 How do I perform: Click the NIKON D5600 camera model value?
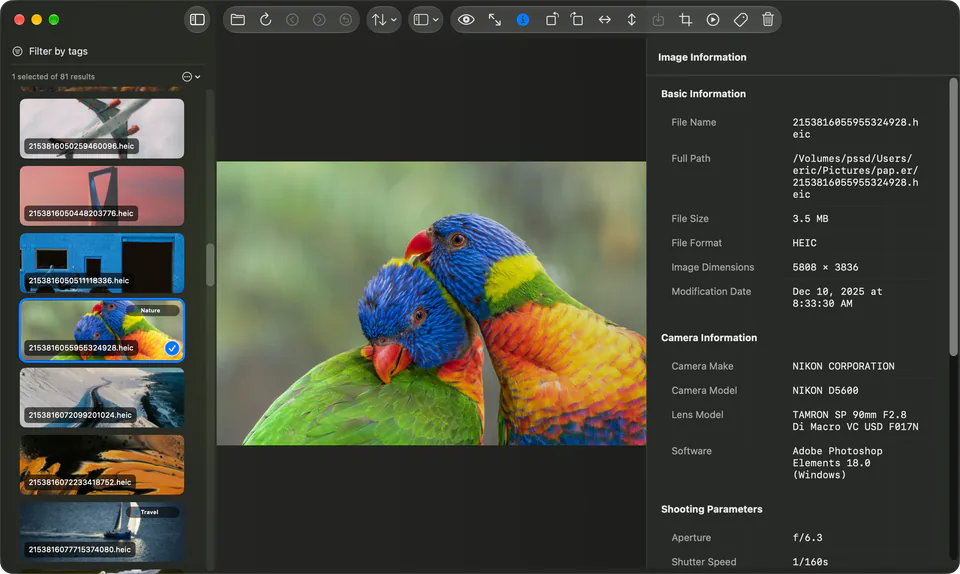pos(825,390)
